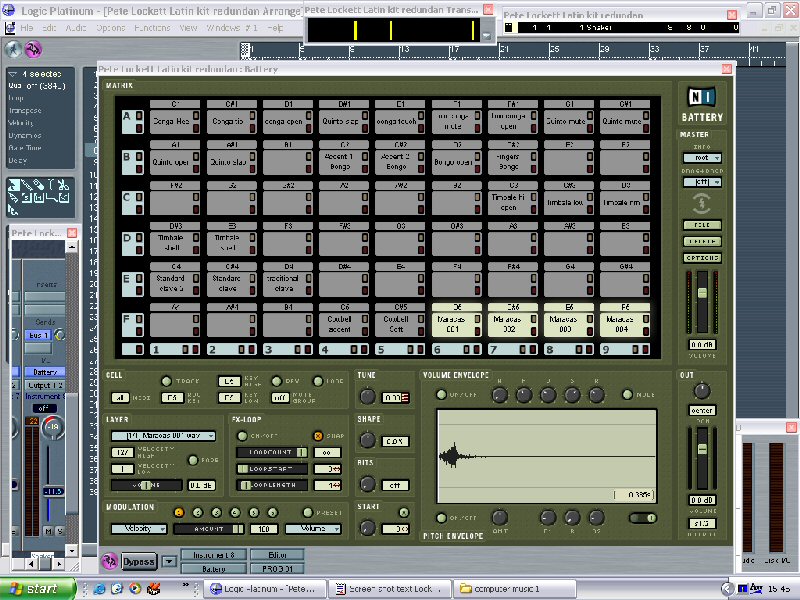Image resolution: width=800 pixels, height=600 pixels.
Task: Select the Mute tool in the toolbox
Action: (x=39, y=199)
